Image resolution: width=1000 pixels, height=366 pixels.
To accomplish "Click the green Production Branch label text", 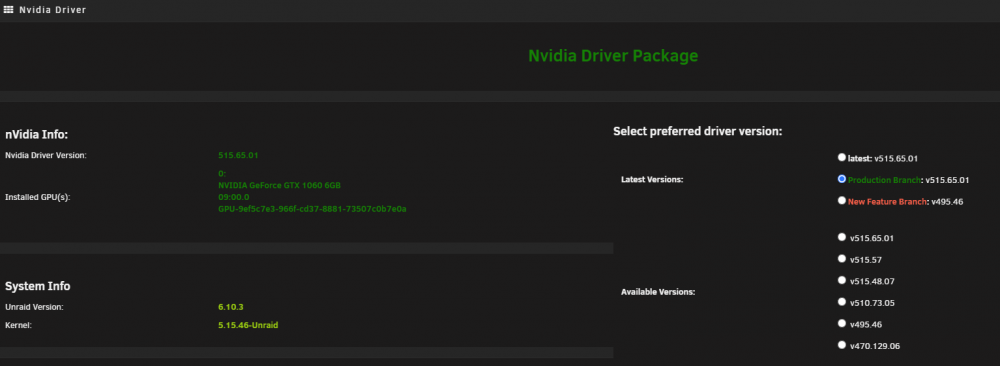I will click(x=885, y=180).
